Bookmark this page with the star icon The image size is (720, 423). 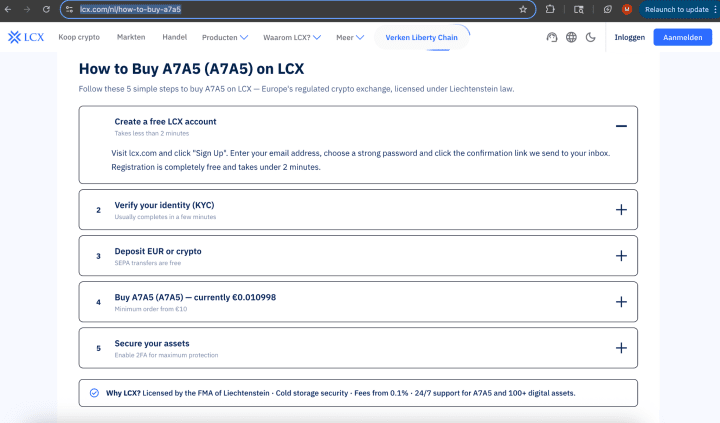click(523, 9)
